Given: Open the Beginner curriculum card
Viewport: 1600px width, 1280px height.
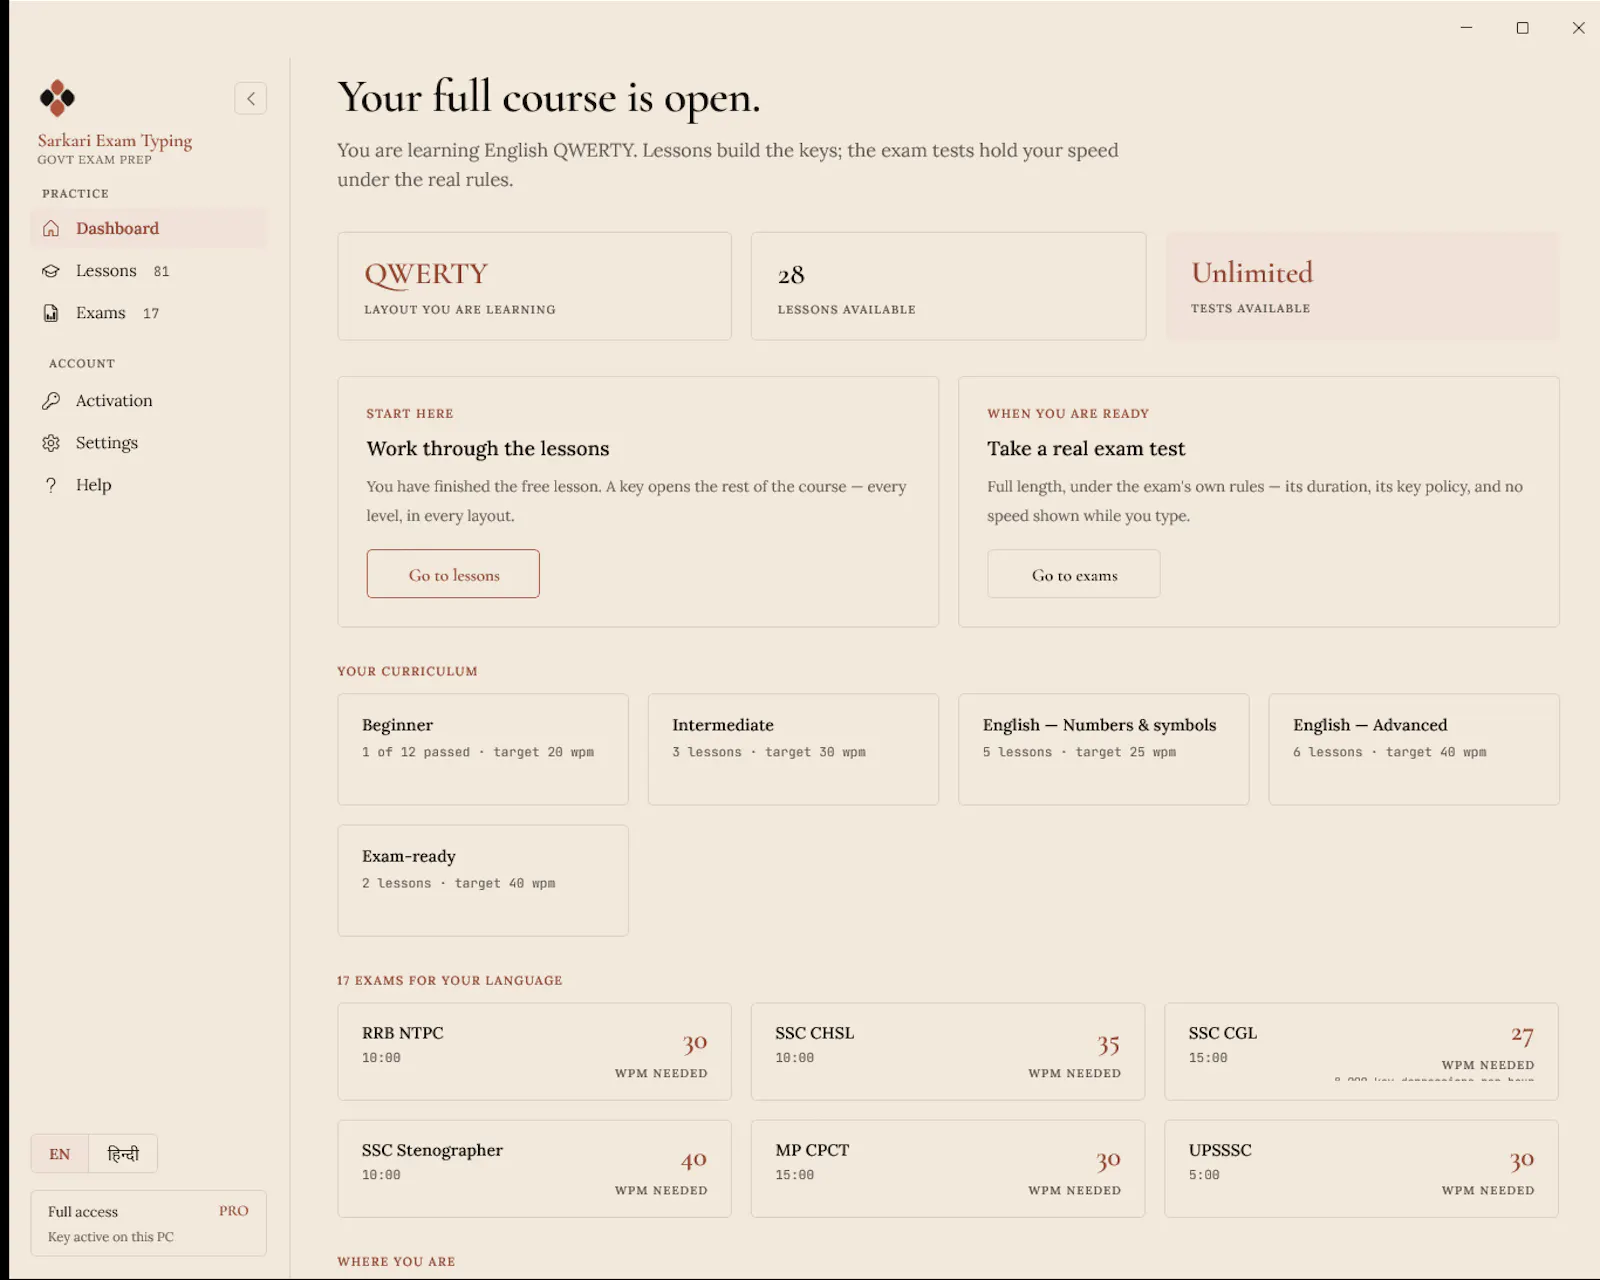Looking at the screenshot, I should pos(483,749).
